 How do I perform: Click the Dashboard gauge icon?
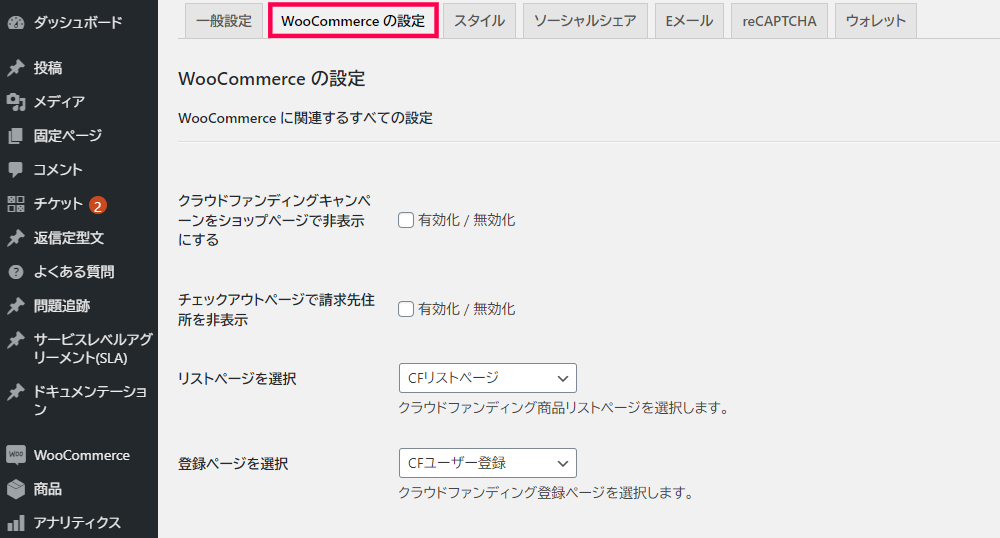pos(16,23)
